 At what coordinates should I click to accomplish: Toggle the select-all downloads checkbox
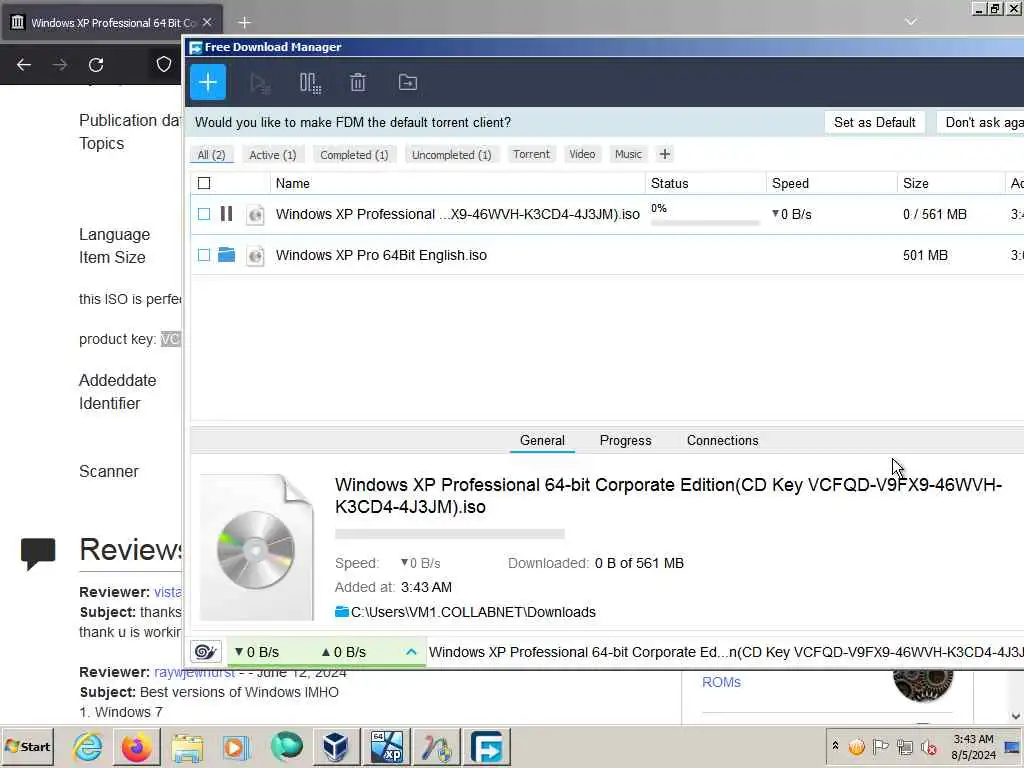tap(204, 183)
